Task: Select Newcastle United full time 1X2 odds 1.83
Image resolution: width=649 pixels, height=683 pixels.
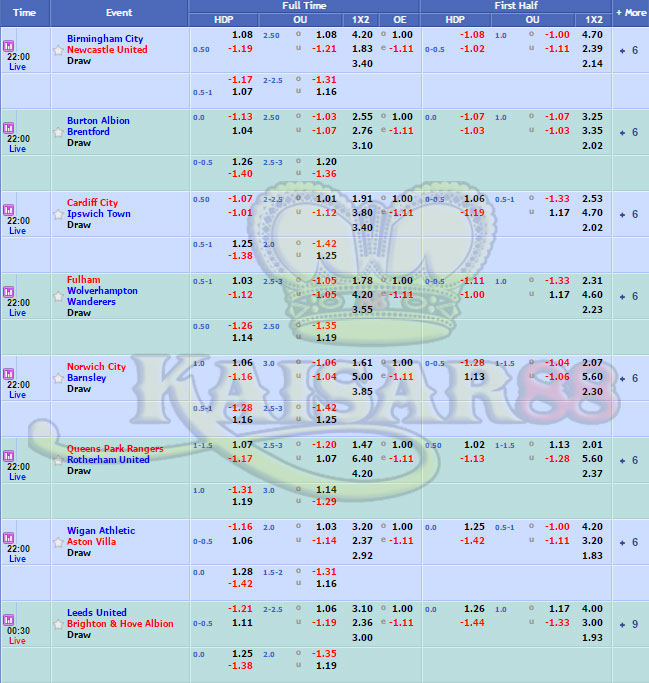Action: (x=362, y=49)
